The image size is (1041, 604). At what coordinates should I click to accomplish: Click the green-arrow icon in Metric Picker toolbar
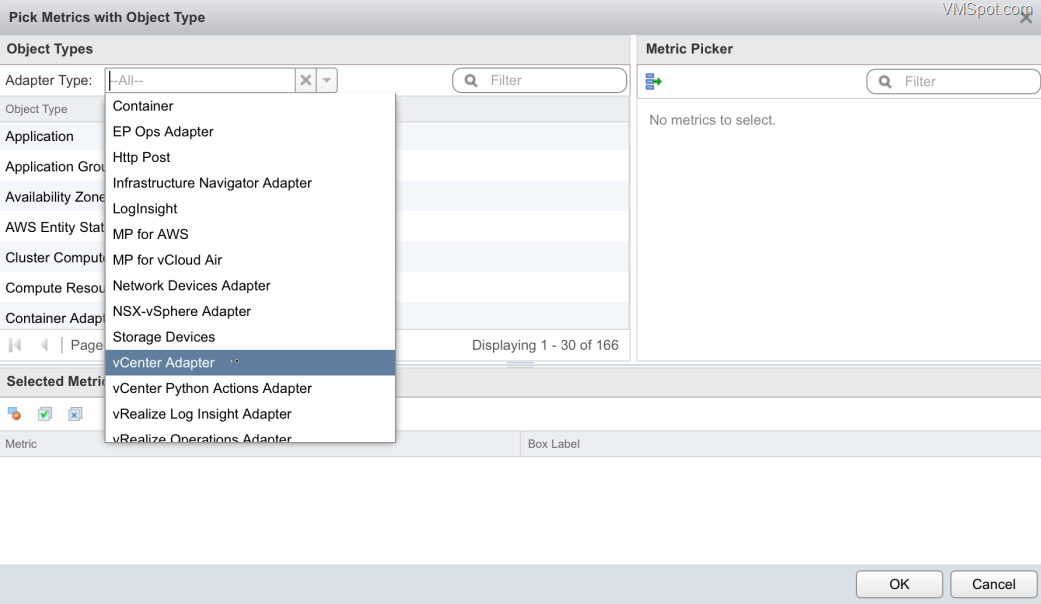coord(653,81)
